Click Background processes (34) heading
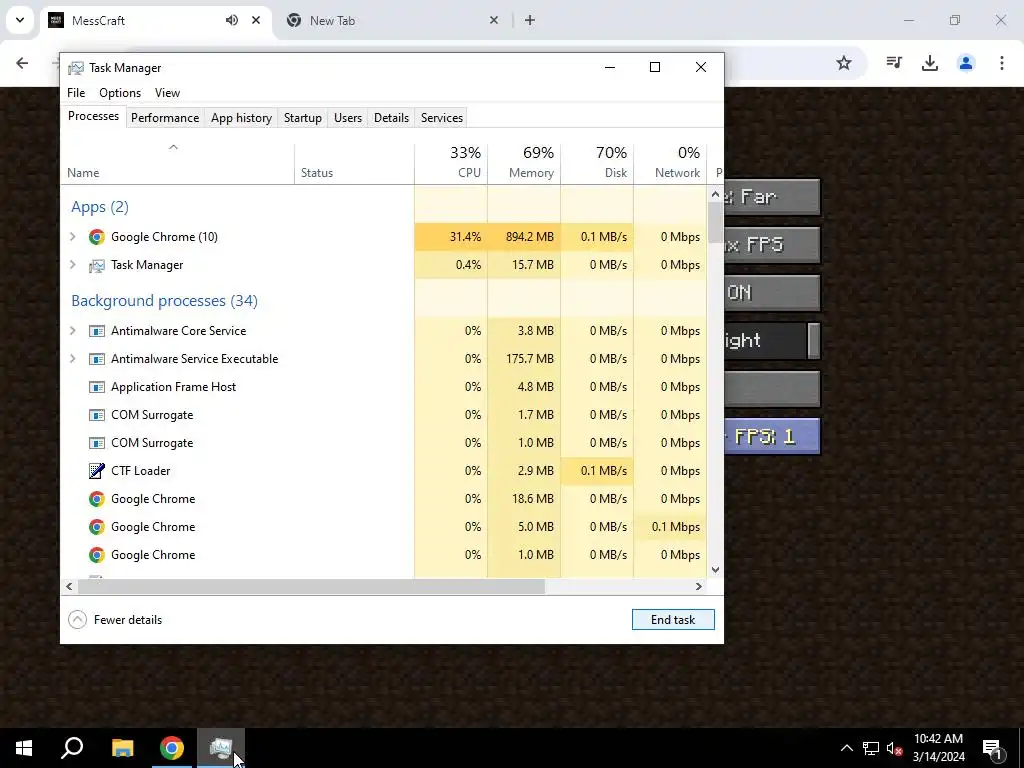The width and height of the screenshot is (1024, 768). [165, 301]
